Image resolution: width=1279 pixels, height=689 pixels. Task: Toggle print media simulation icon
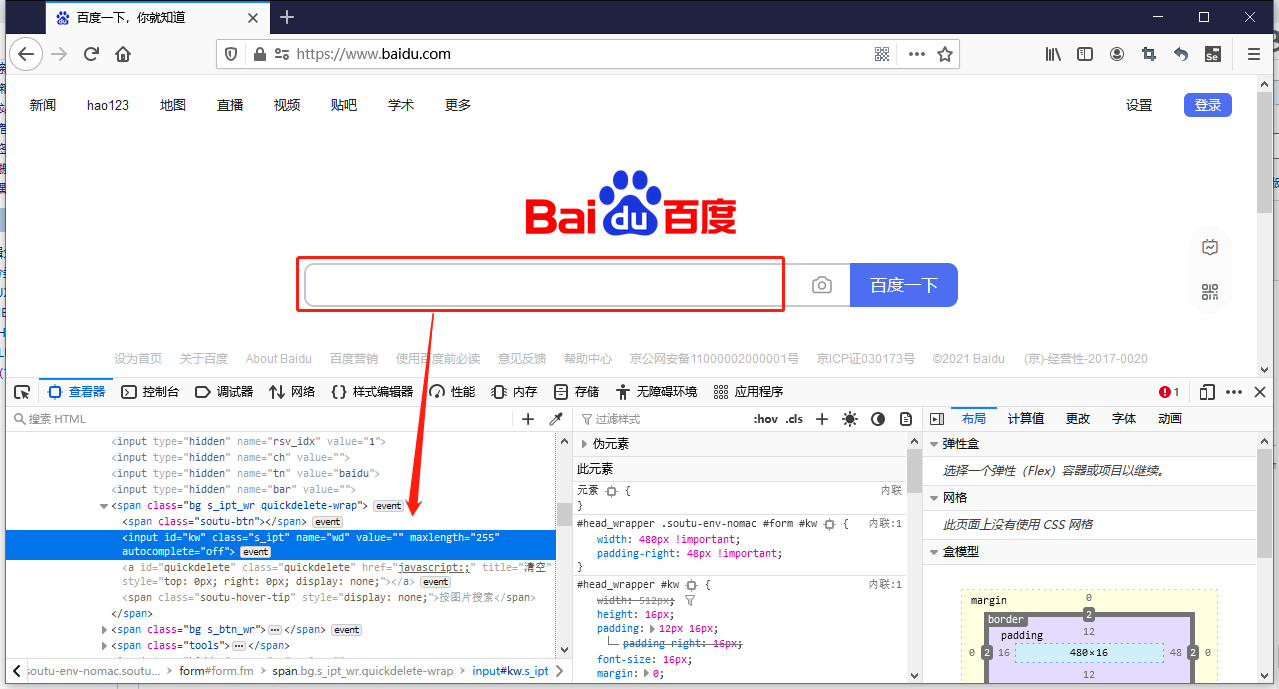pos(906,419)
